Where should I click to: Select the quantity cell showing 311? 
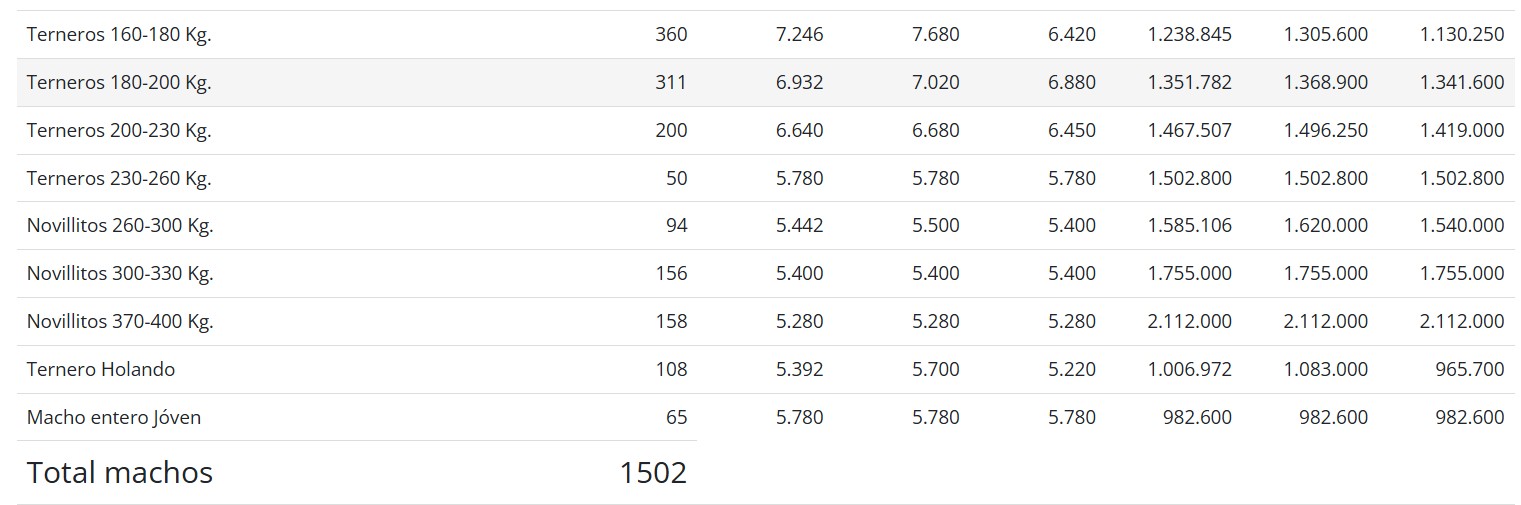[671, 83]
